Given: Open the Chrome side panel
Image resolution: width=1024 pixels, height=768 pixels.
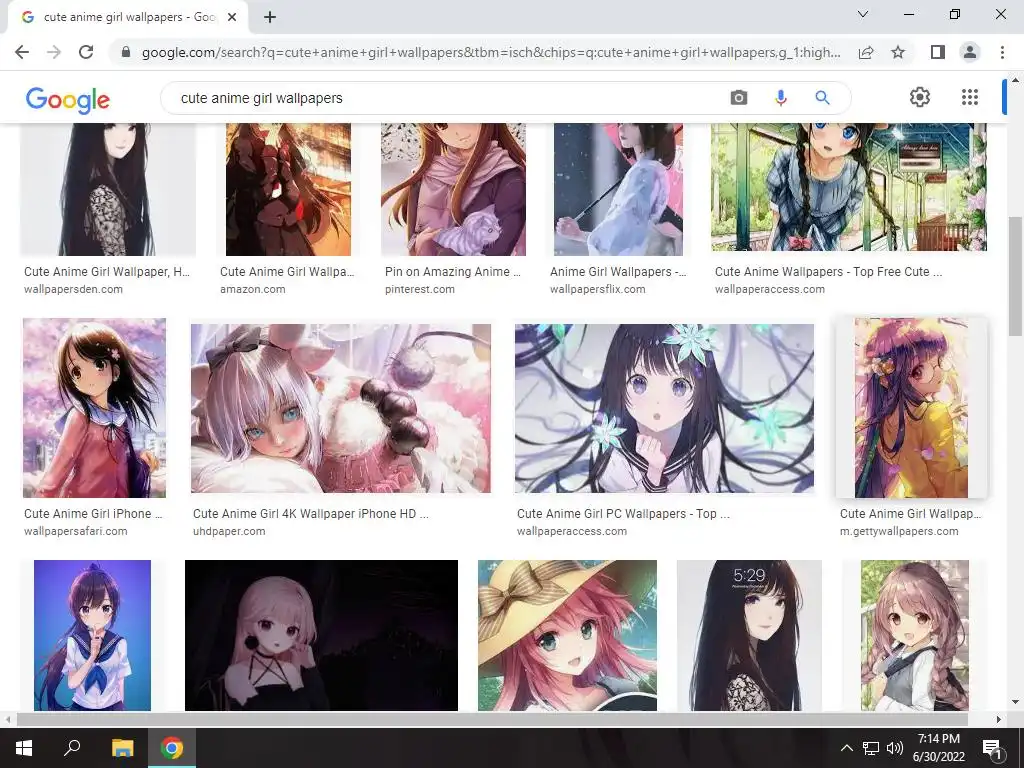Looking at the screenshot, I should [938, 52].
